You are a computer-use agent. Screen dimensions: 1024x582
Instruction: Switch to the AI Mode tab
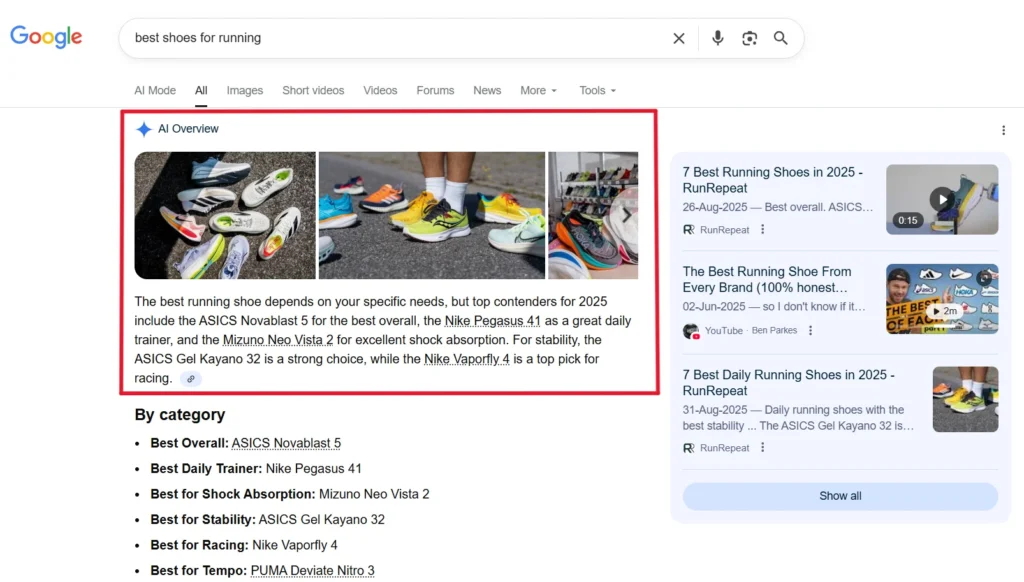pos(155,90)
